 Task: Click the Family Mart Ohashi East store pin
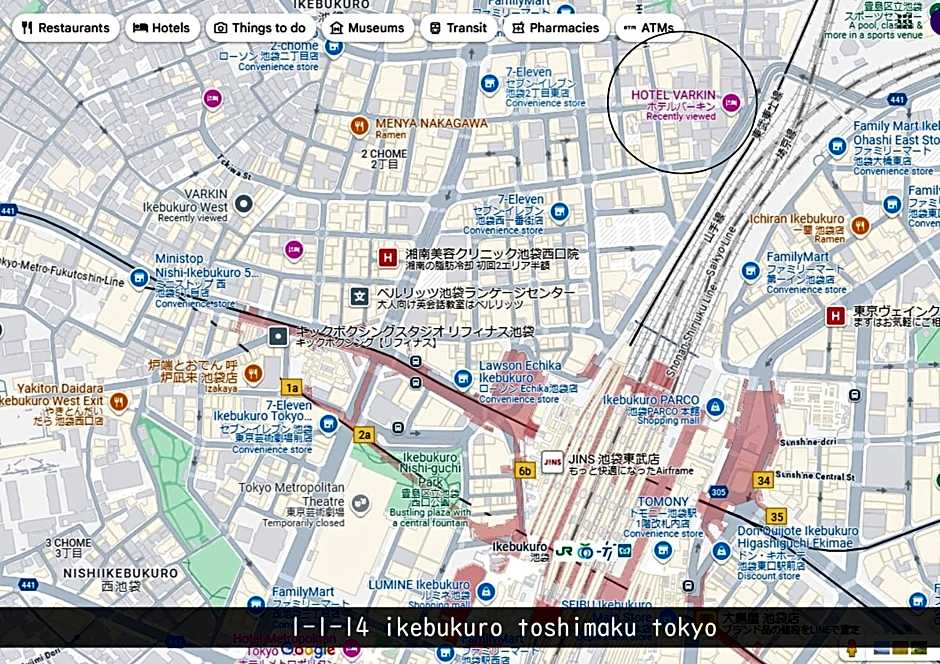coord(837,147)
